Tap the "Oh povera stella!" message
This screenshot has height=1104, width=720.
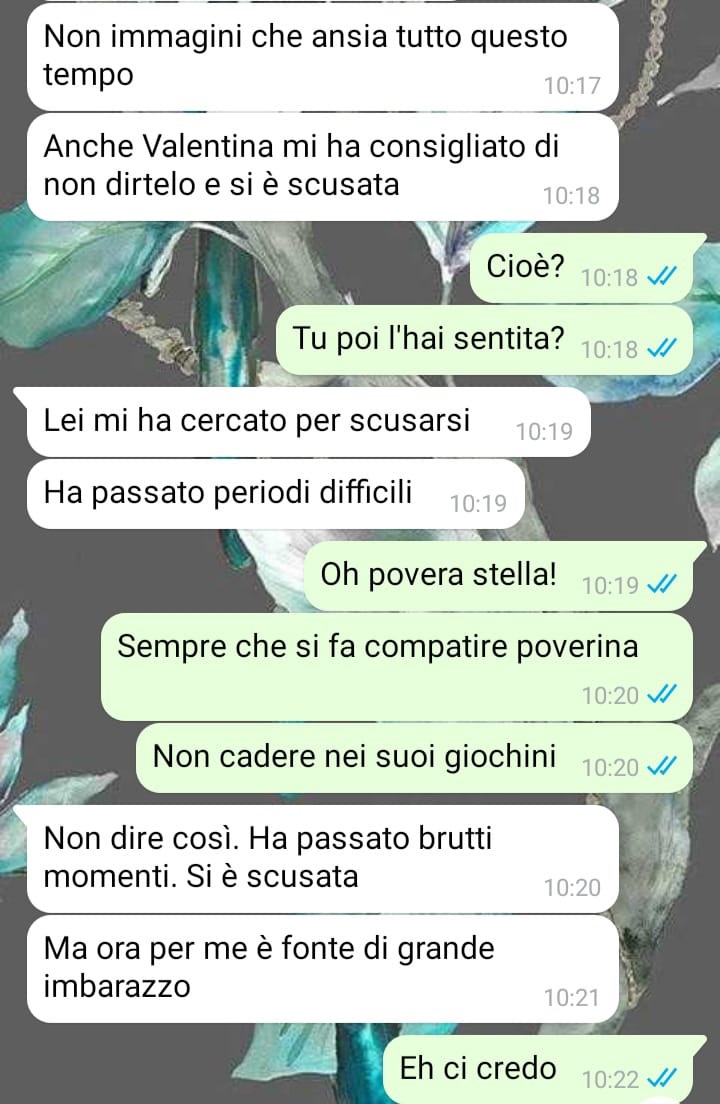click(499, 576)
